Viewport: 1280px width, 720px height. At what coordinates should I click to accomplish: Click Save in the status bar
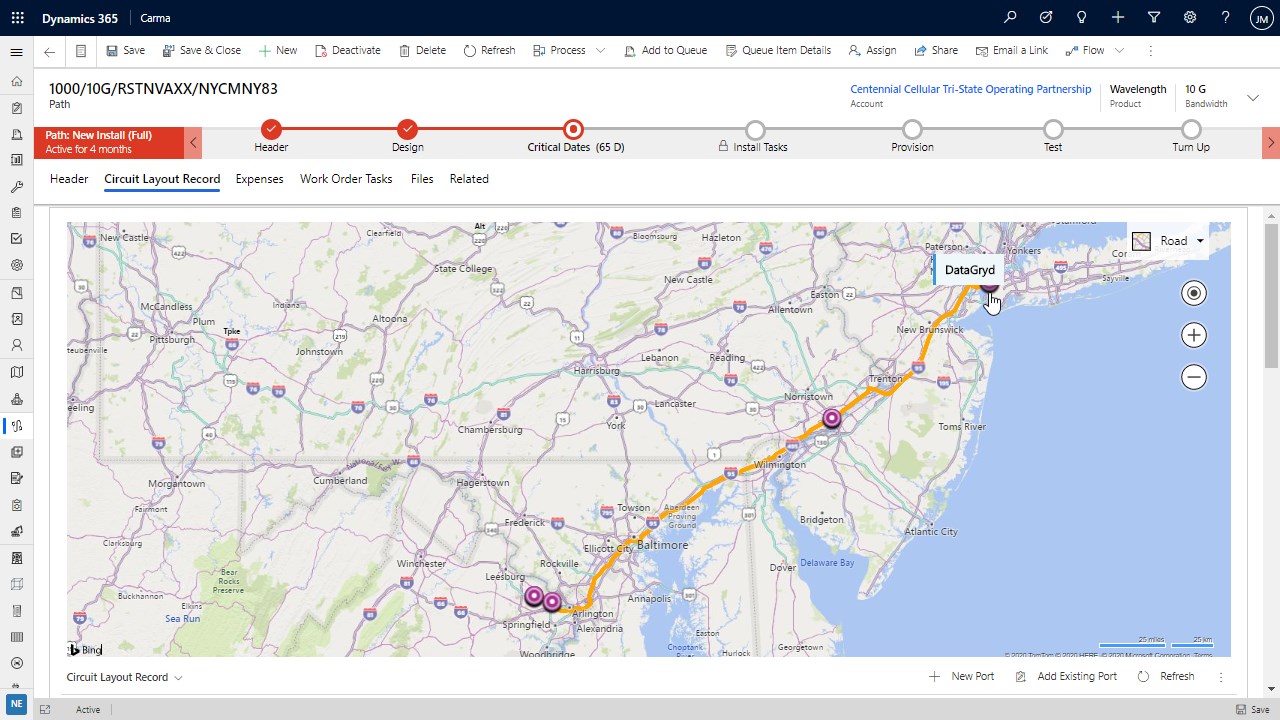coord(1253,710)
